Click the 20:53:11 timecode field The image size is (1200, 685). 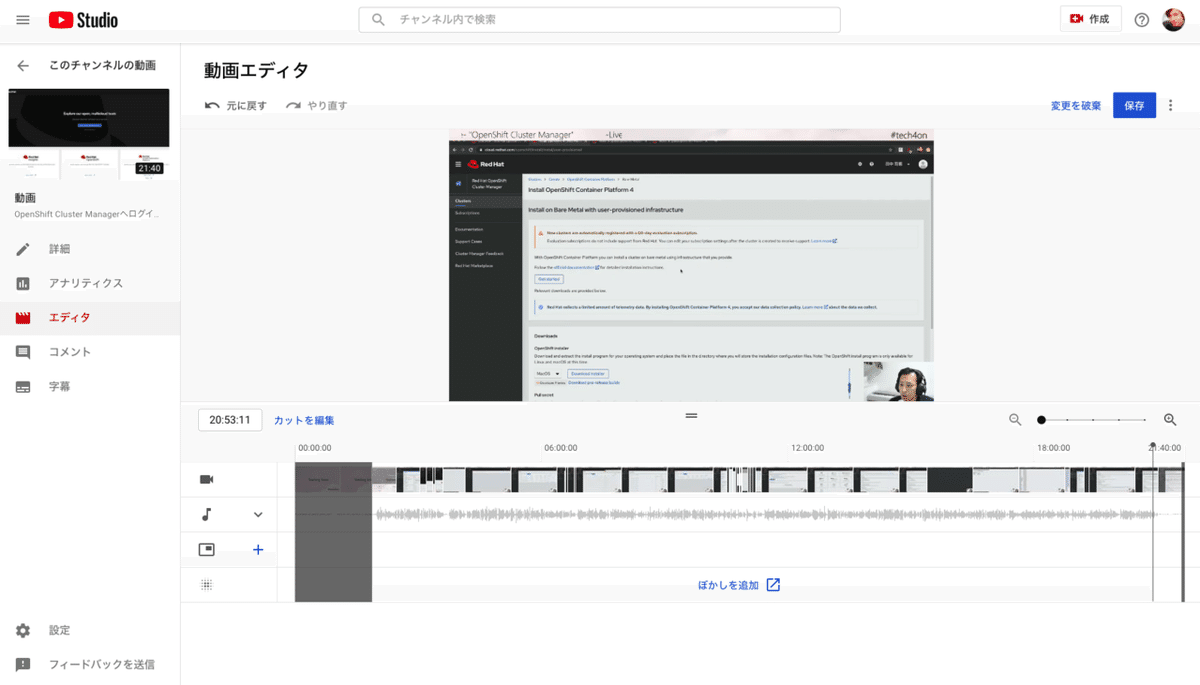point(230,420)
